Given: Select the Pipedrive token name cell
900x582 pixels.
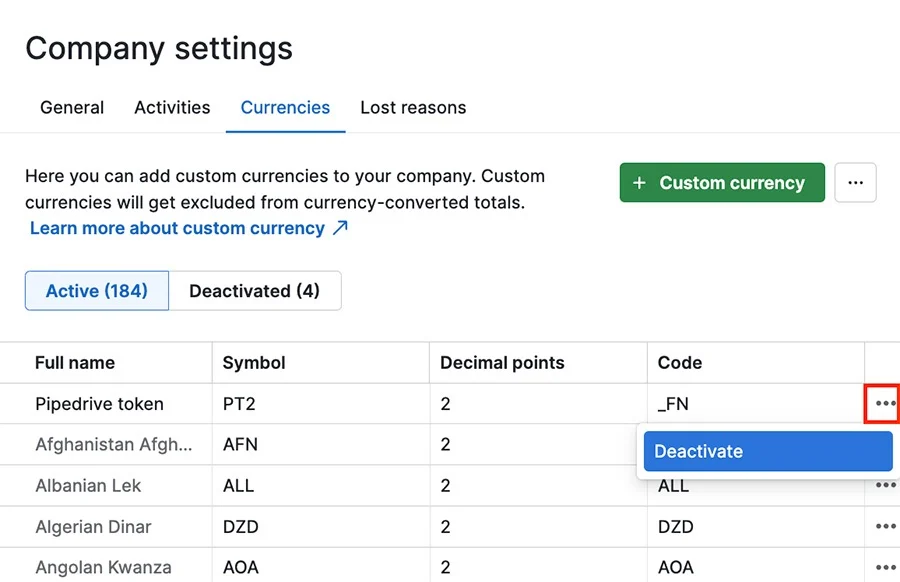Looking at the screenshot, I should [106, 403].
